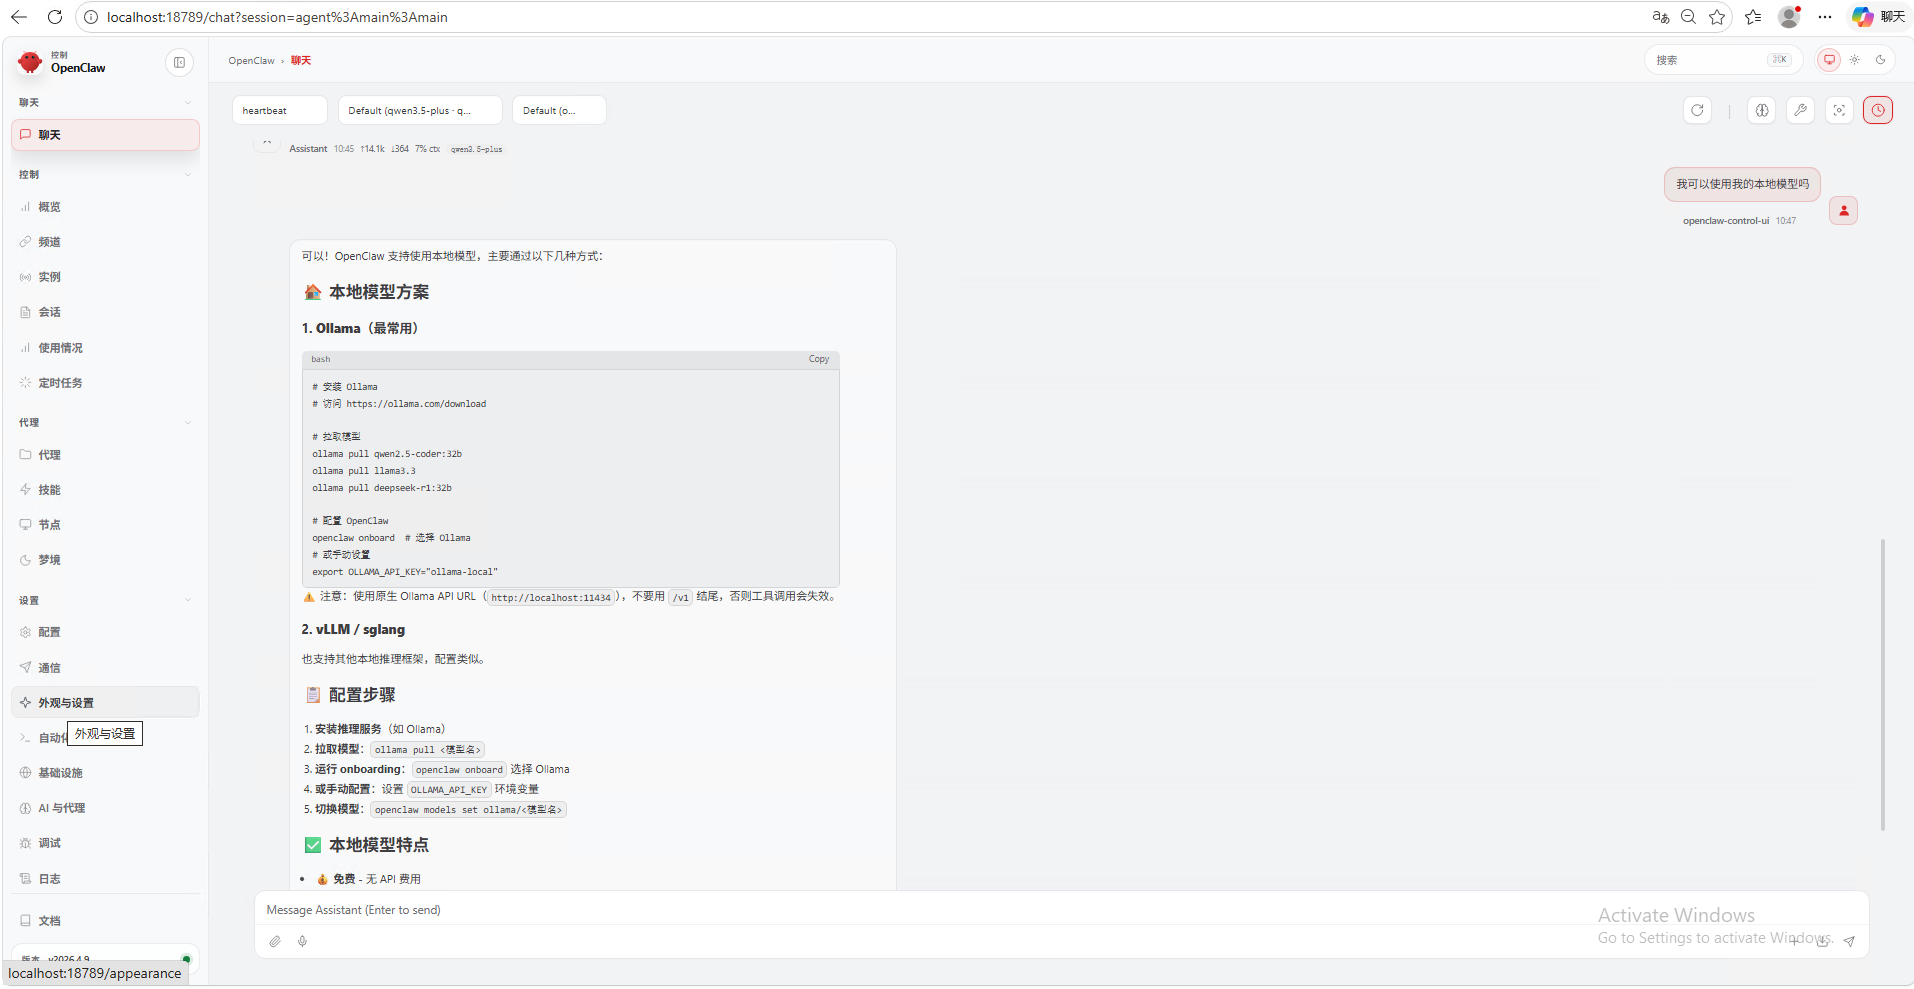Add this page to favorites with the star
This screenshot has width=1914, height=989.
pos(1717,17)
